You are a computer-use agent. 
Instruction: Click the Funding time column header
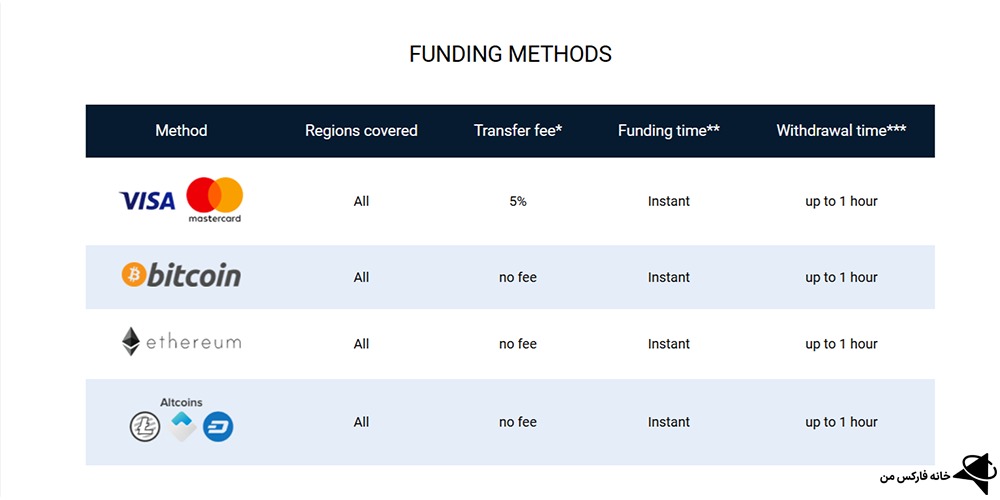click(668, 131)
